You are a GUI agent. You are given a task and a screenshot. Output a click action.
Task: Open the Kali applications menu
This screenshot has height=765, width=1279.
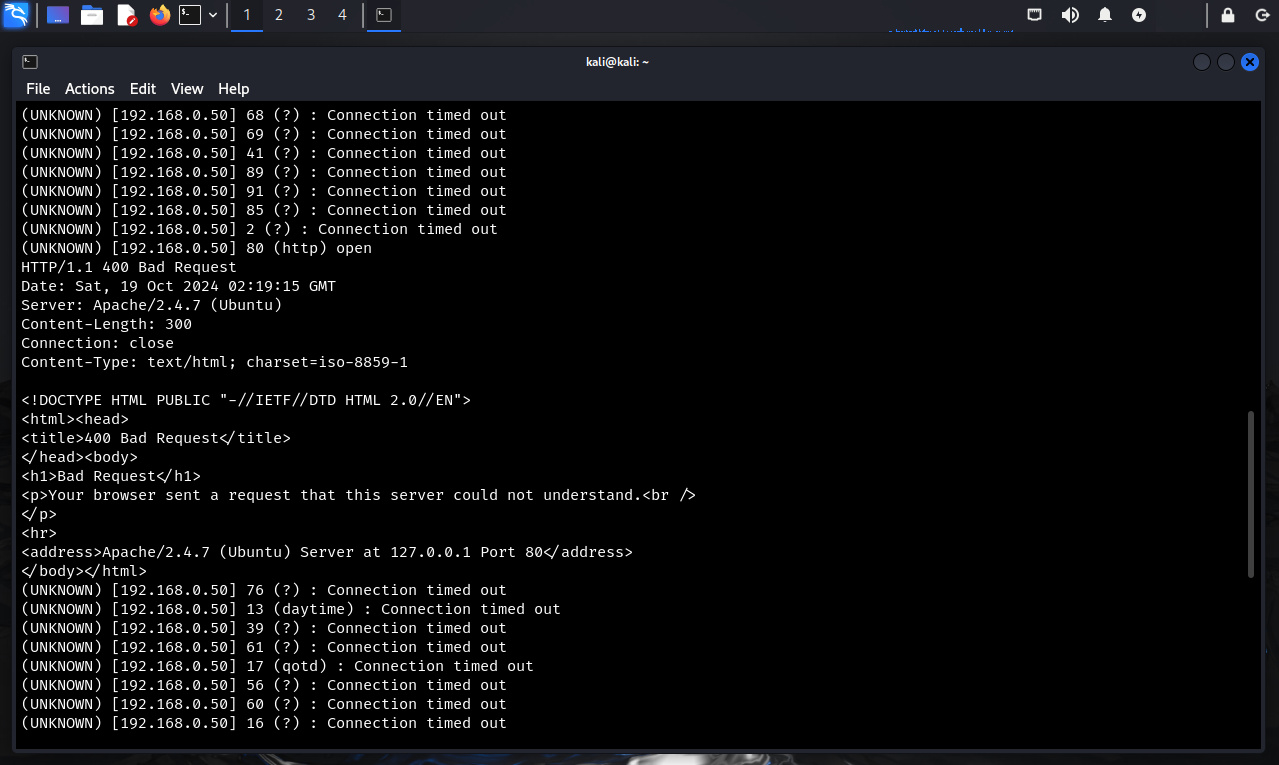click(16, 15)
